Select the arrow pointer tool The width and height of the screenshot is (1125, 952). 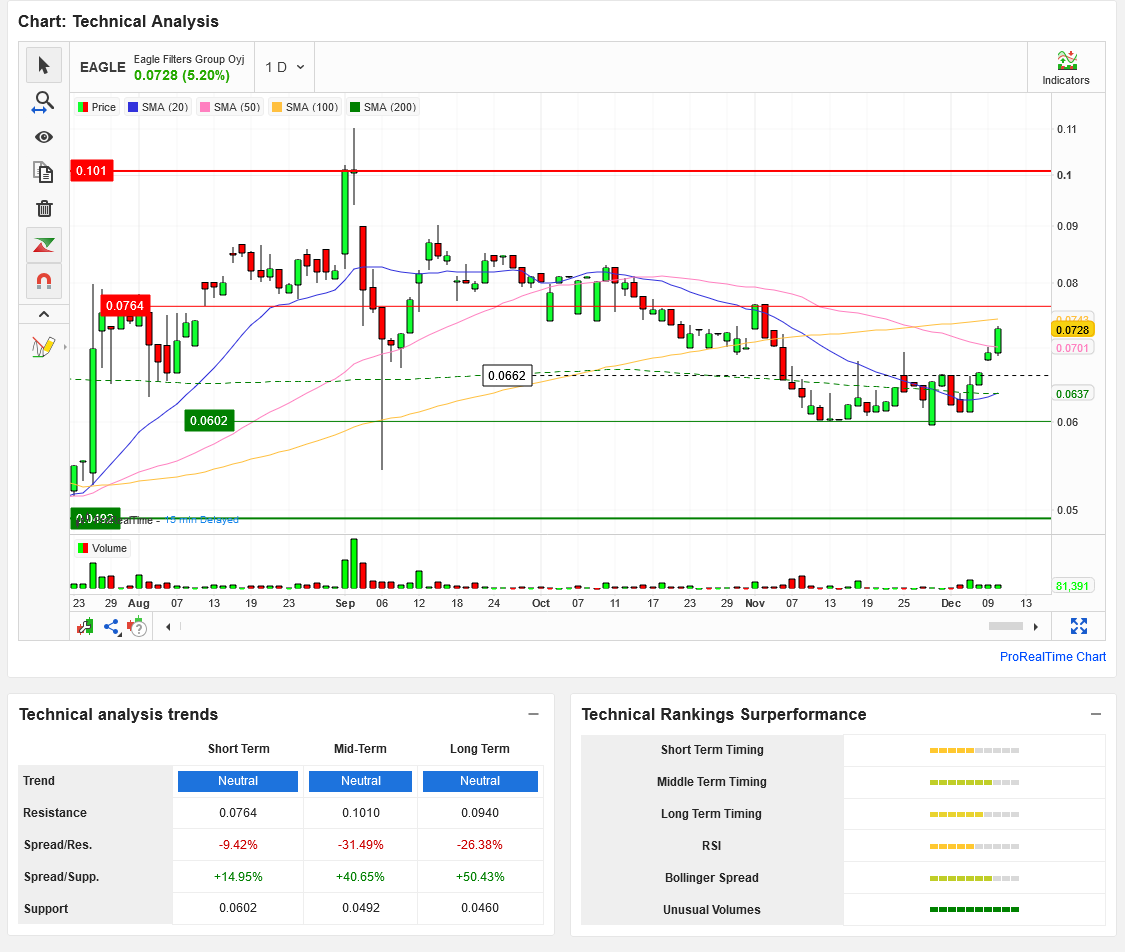[x=43, y=65]
